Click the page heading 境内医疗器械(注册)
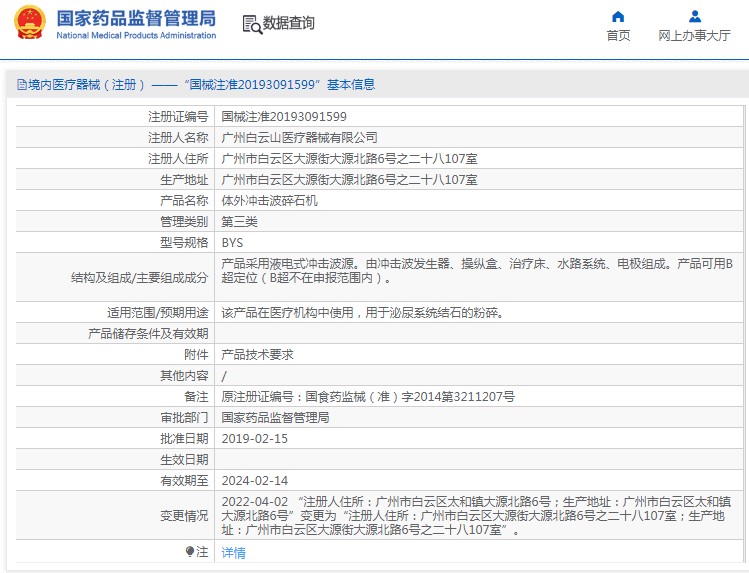The height and width of the screenshot is (573, 749). coord(86,85)
